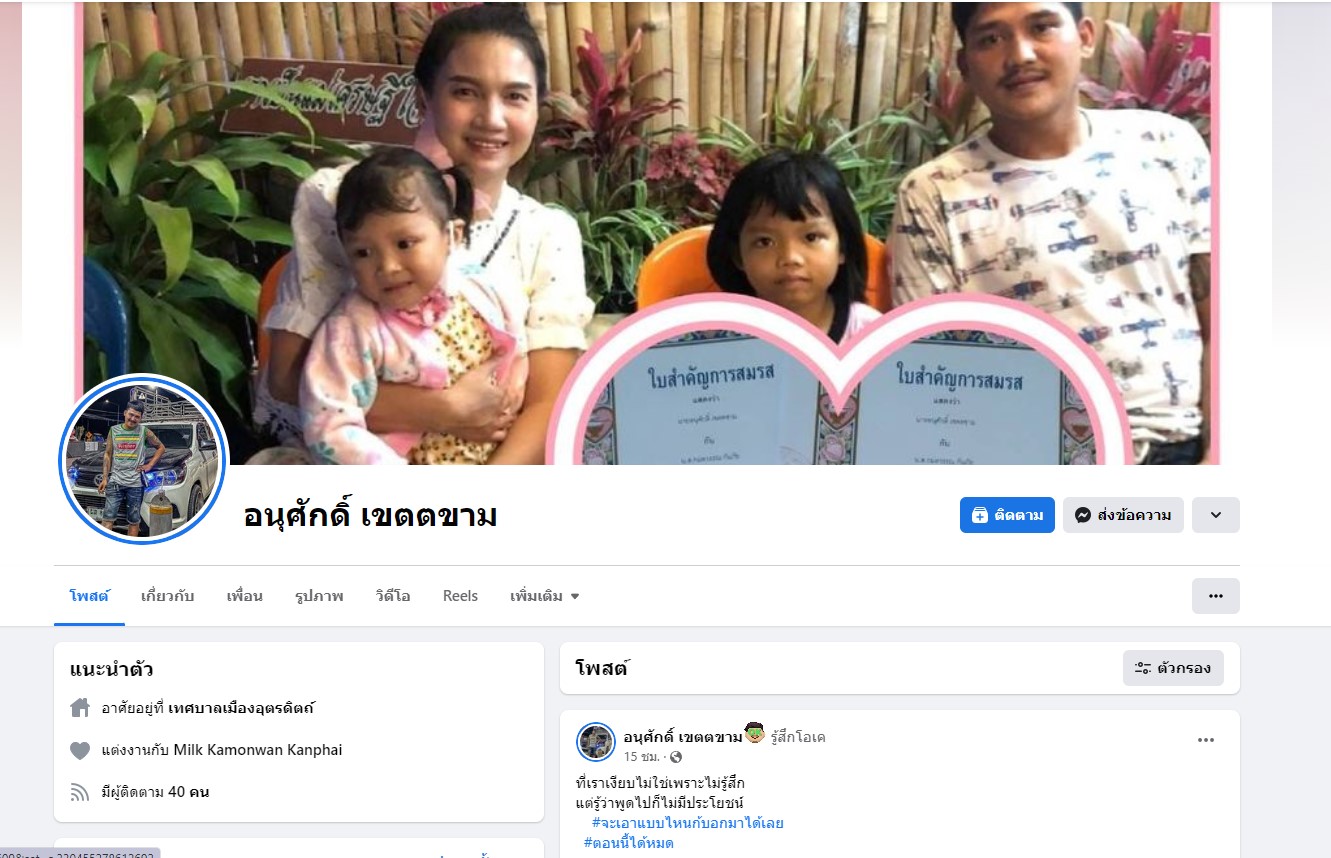Expand the chevron dropdown beside ส่งข้อความ
This screenshot has width=1331, height=858.
1216,515
